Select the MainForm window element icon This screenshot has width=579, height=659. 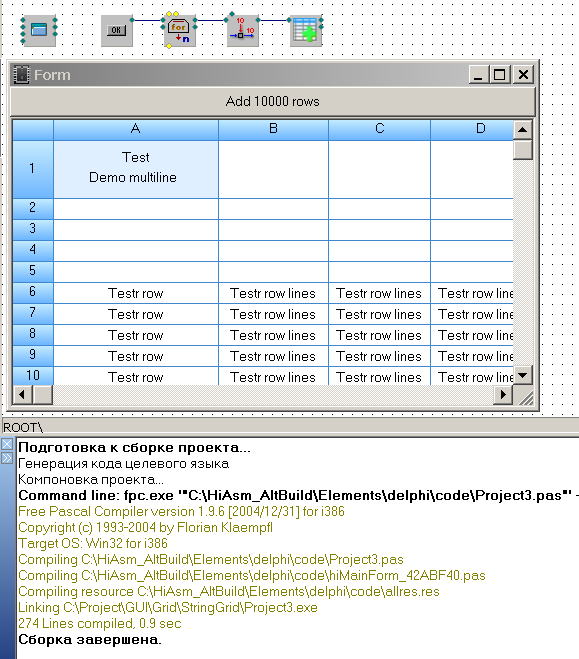pyautogui.click(x=39, y=30)
